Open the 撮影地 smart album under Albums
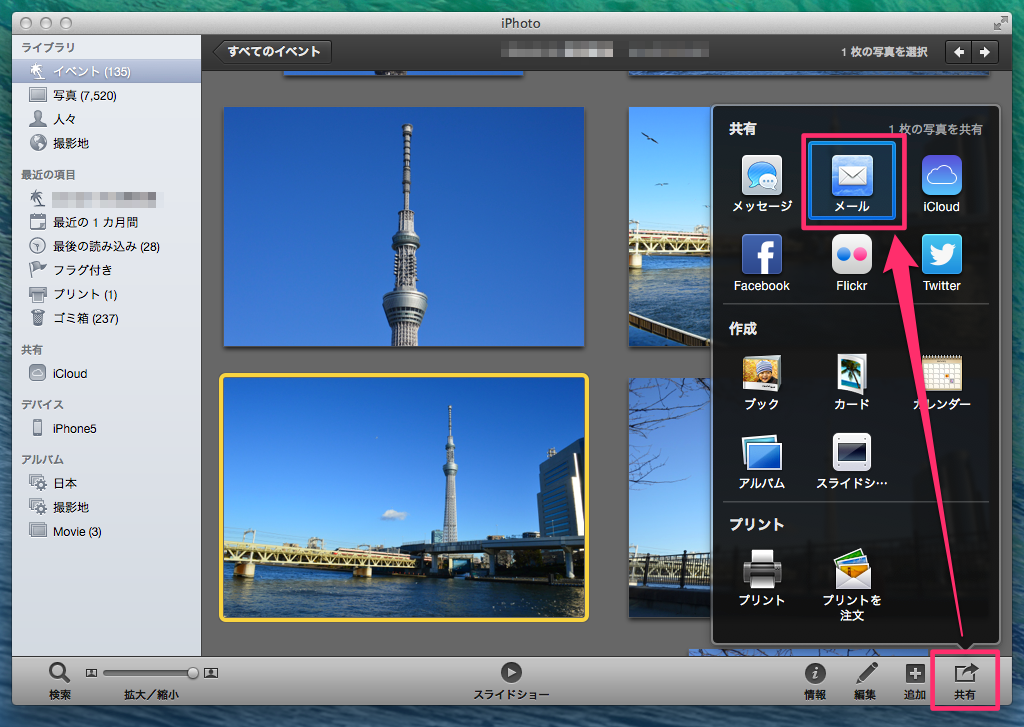 [106, 507]
